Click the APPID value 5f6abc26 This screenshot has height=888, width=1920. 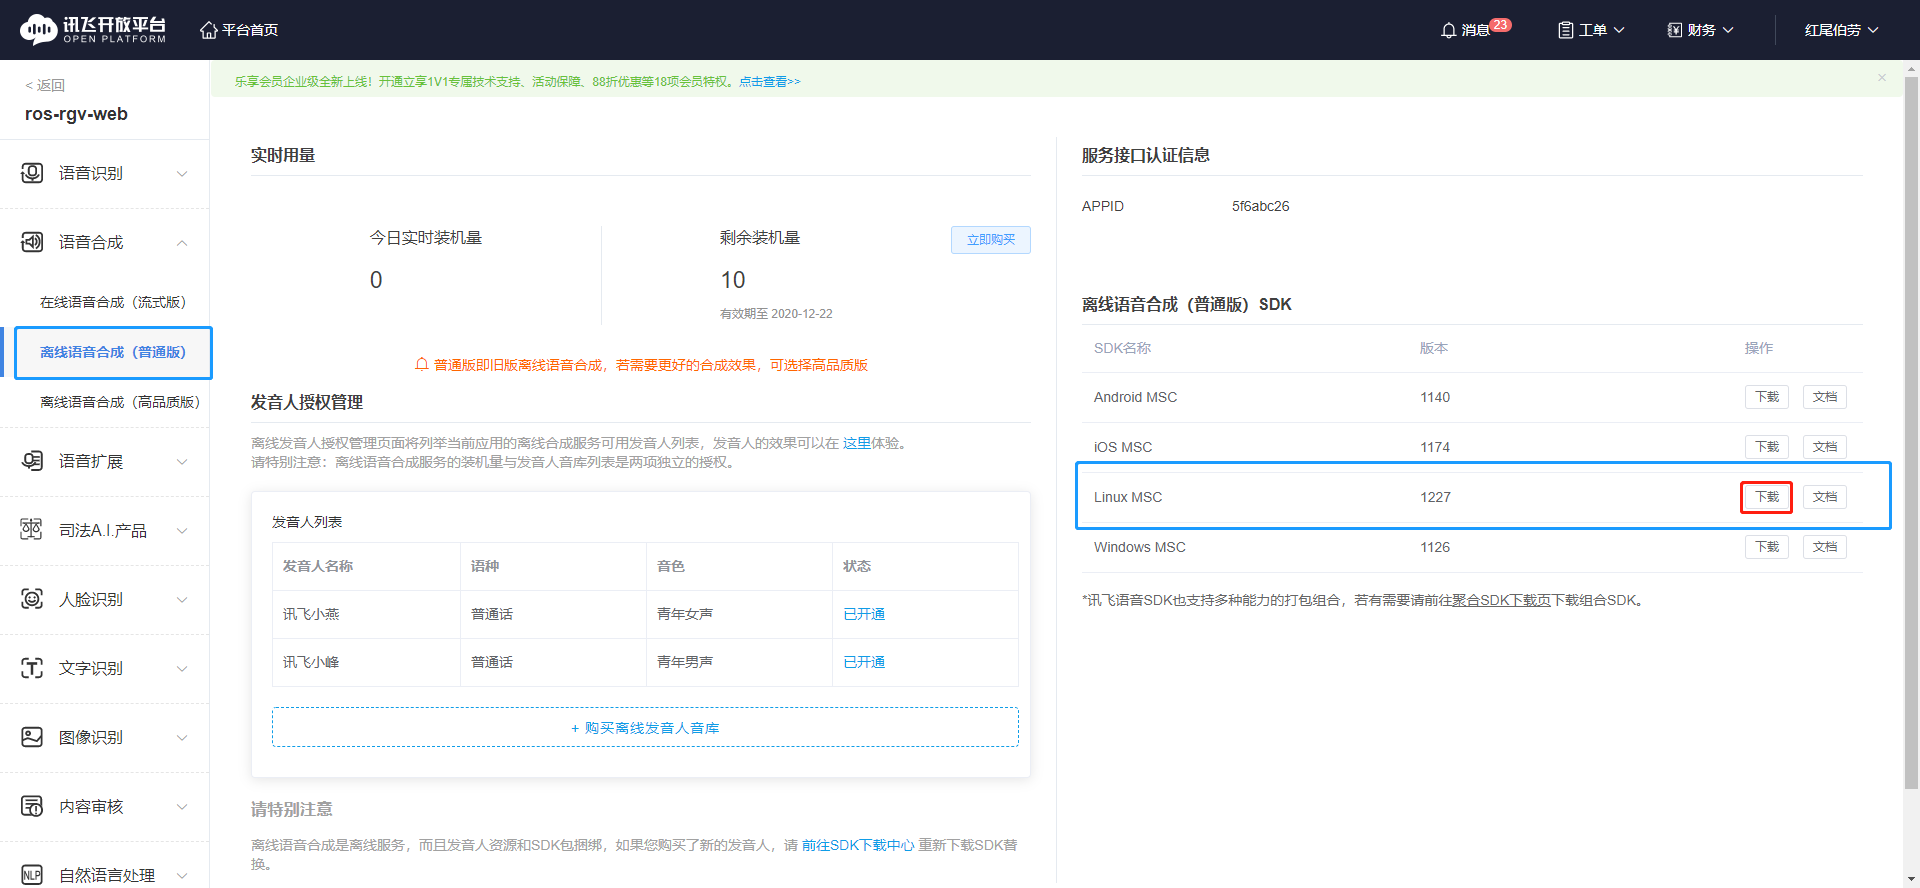pos(1260,206)
